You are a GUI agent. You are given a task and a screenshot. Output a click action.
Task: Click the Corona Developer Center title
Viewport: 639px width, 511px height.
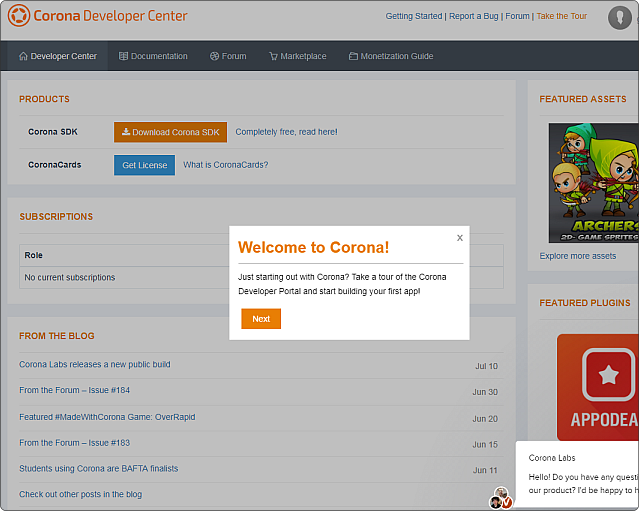(x=110, y=16)
